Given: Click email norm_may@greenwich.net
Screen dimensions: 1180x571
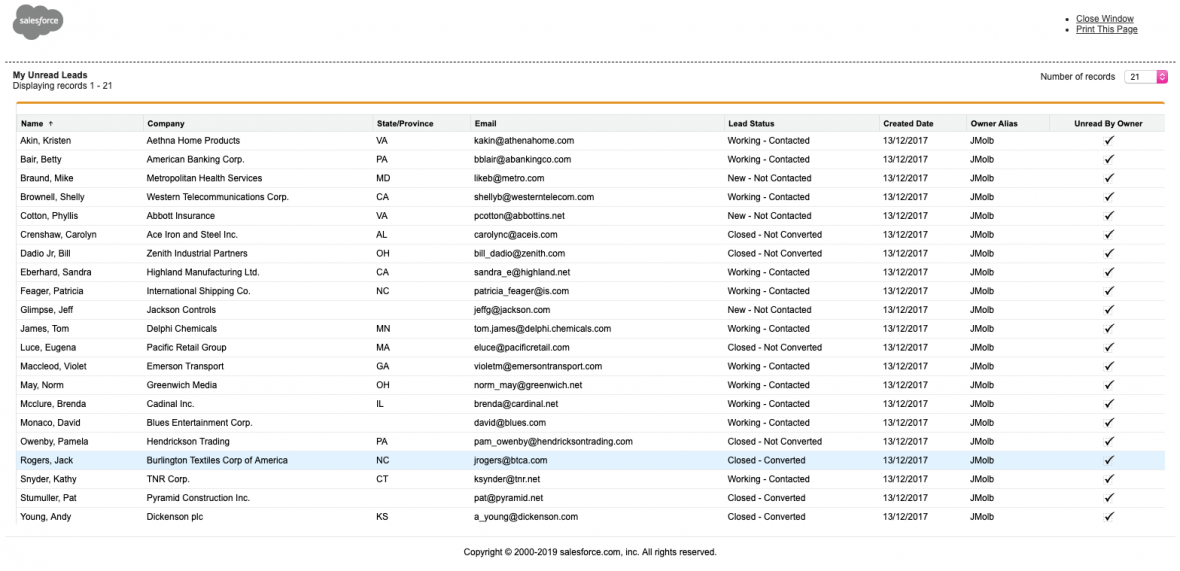Looking at the screenshot, I should point(528,385).
